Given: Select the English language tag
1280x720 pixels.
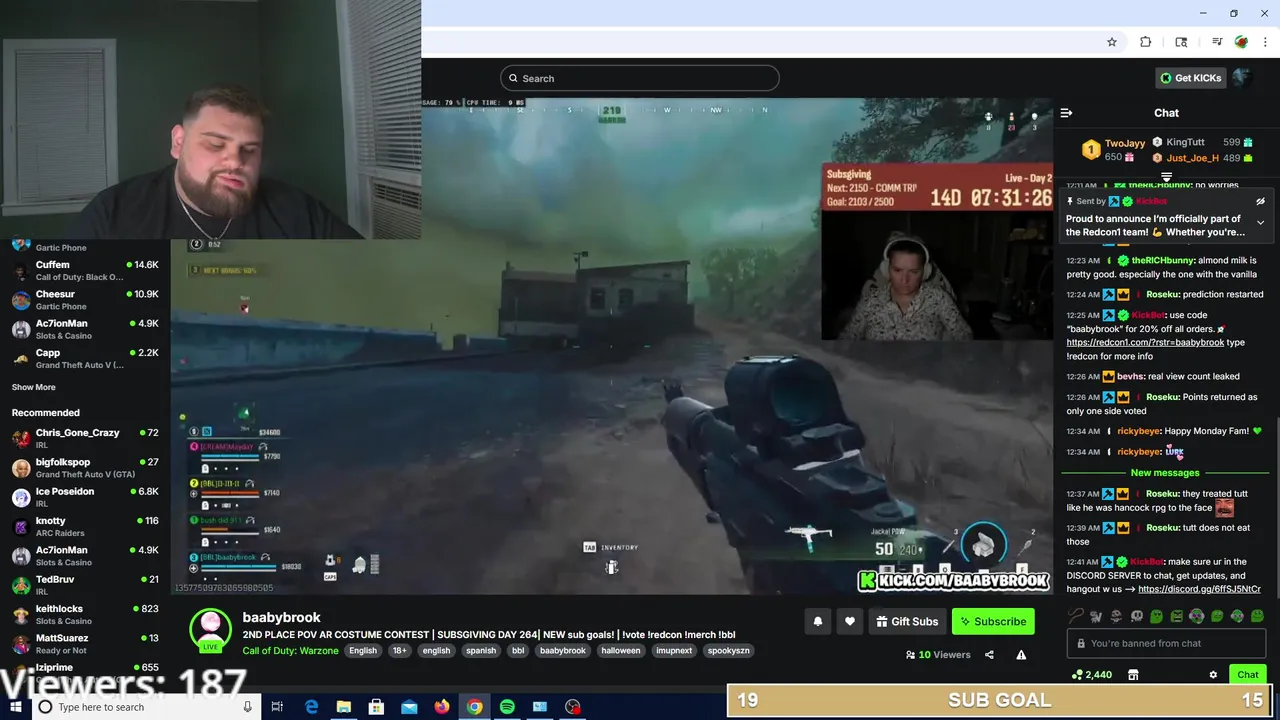Looking at the screenshot, I should tap(363, 651).
